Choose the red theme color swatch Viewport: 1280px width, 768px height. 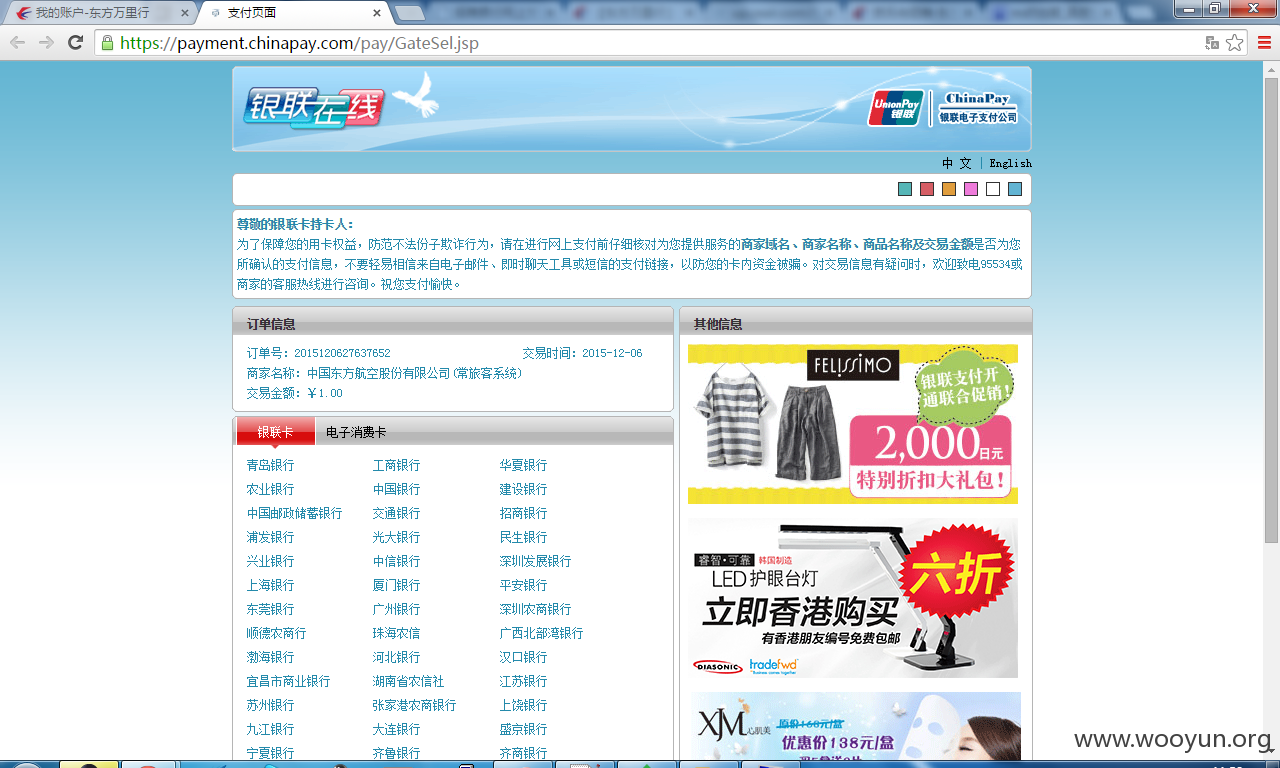pyautogui.click(x=927, y=189)
